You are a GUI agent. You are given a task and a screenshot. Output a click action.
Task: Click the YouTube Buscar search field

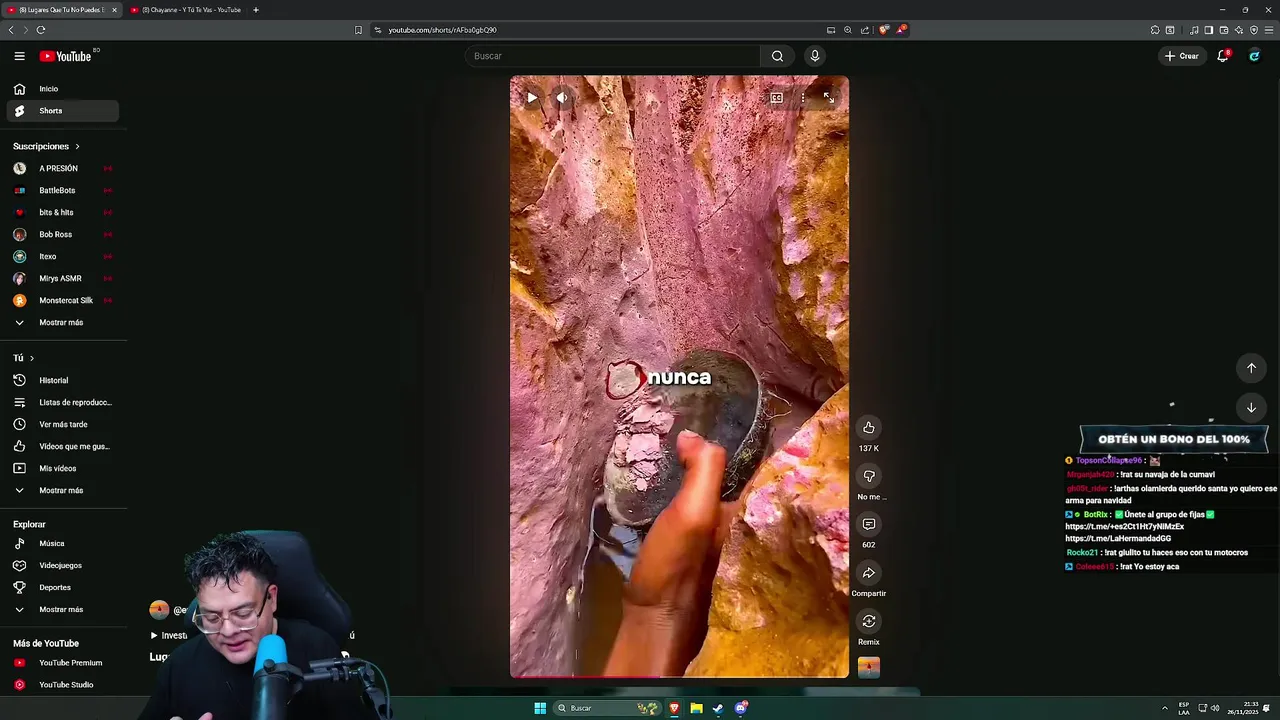click(x=612, y=56)
